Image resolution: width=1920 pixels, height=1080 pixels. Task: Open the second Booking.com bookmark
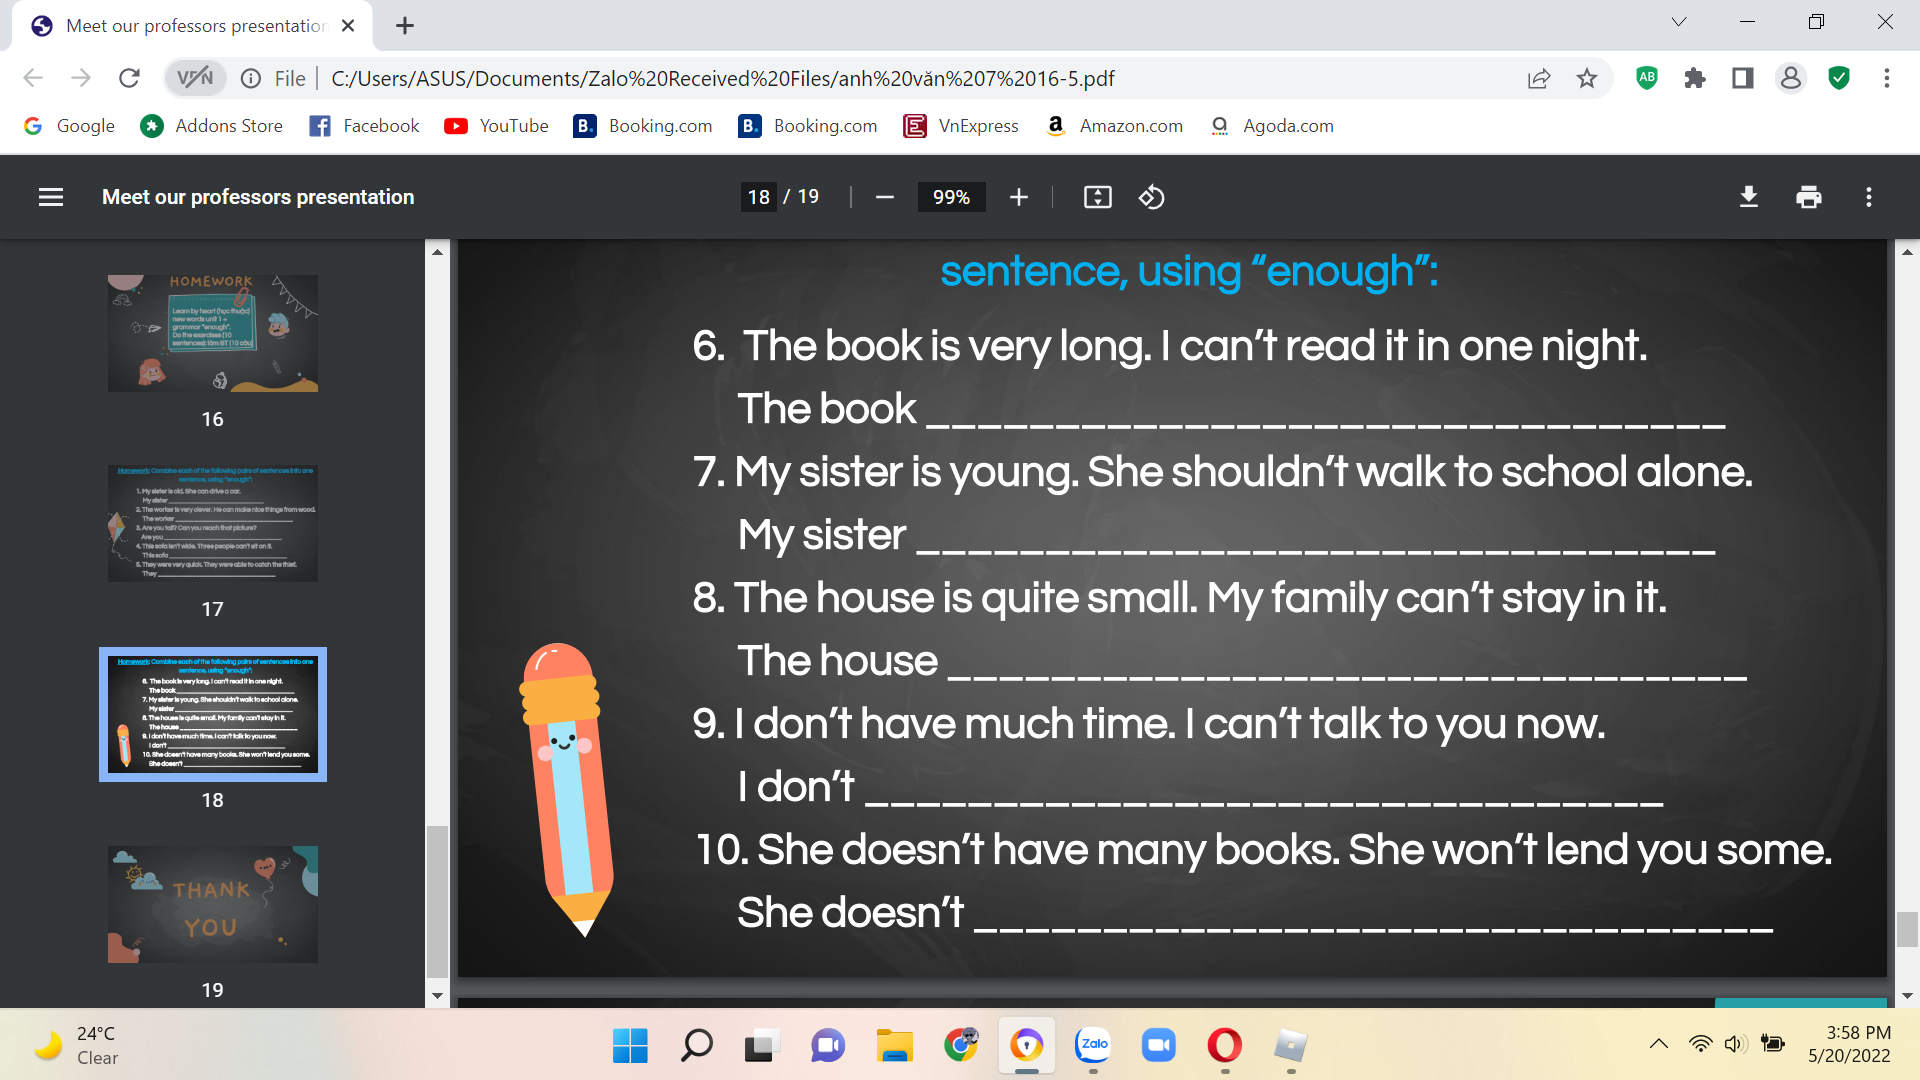click(808, 126)
